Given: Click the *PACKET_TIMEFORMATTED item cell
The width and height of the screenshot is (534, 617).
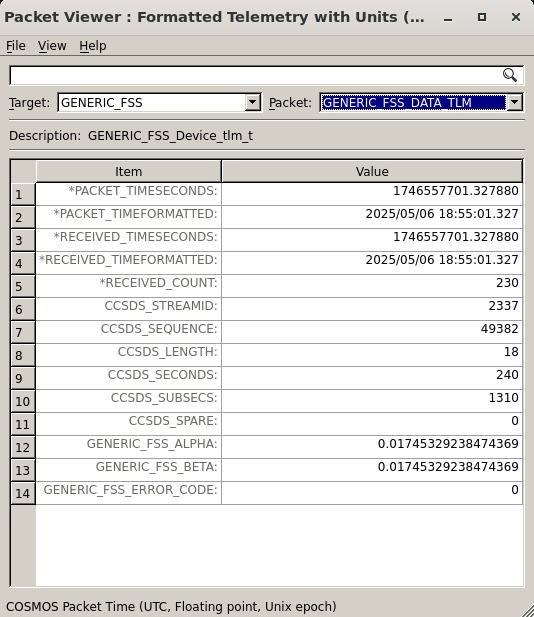Looking at the screenshot, I should (x=129, y=217).
